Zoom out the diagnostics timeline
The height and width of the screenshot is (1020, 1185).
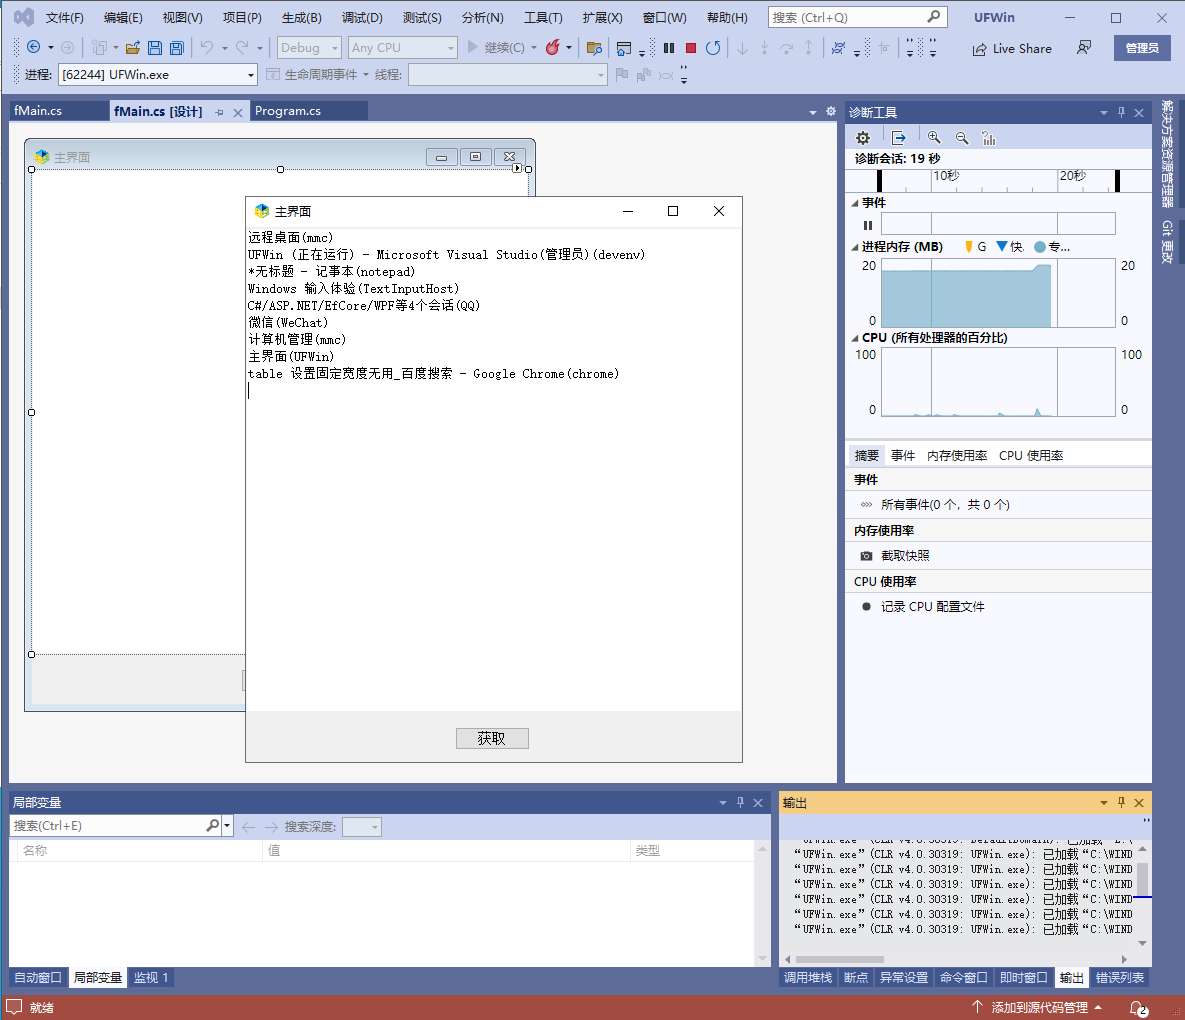[x=961, y=138]
